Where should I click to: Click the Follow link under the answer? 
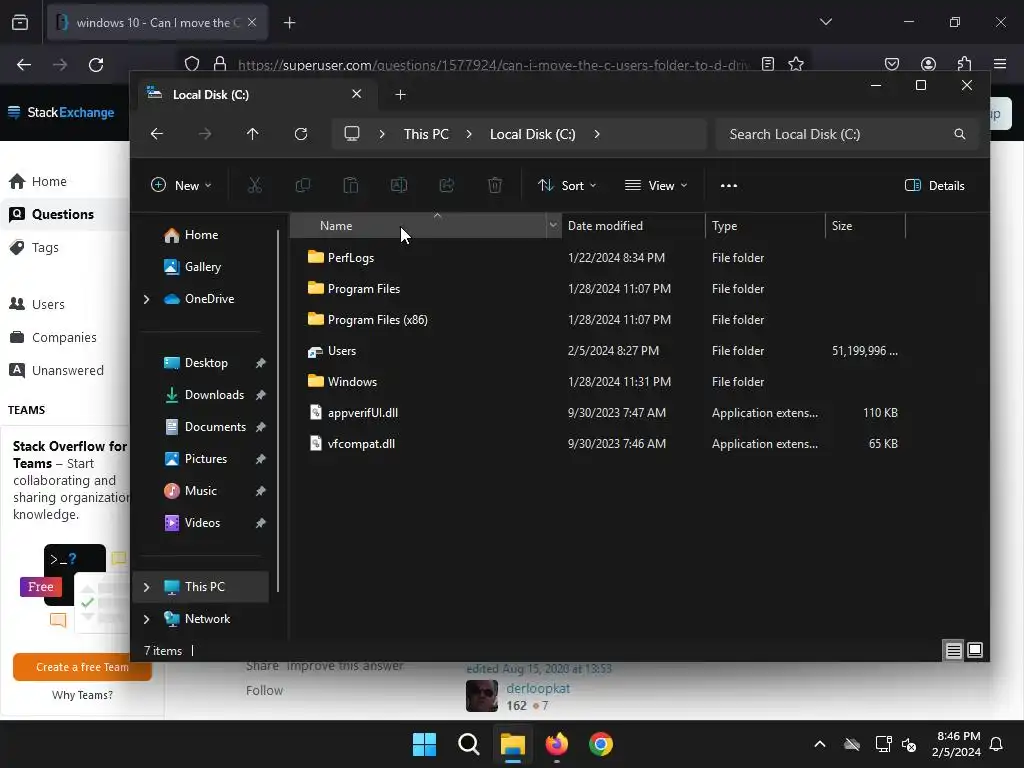coord(264,690)
